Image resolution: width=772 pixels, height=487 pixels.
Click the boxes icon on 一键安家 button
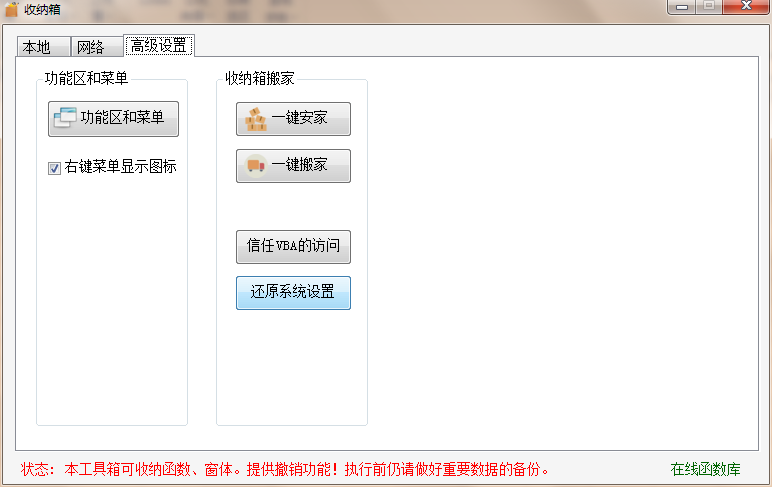tap(256, 119)
